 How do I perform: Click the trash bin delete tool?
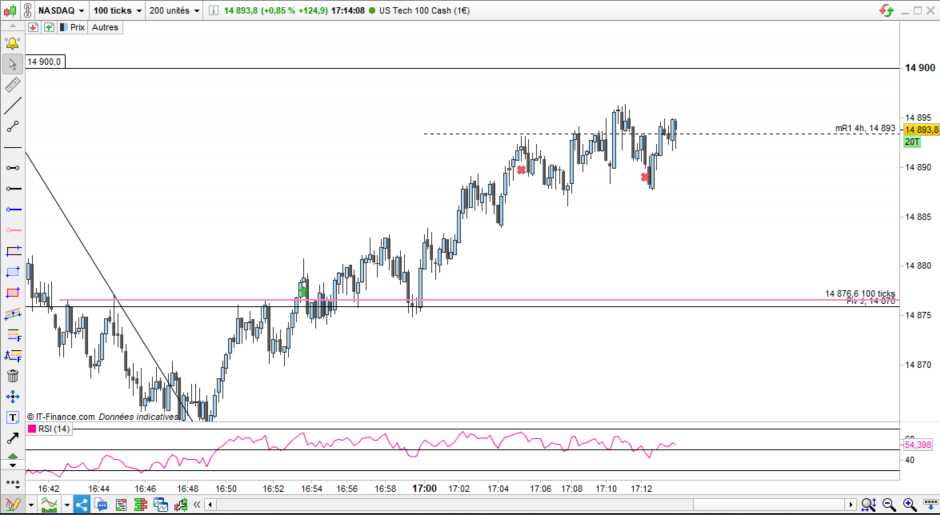[x=12, y=376]
